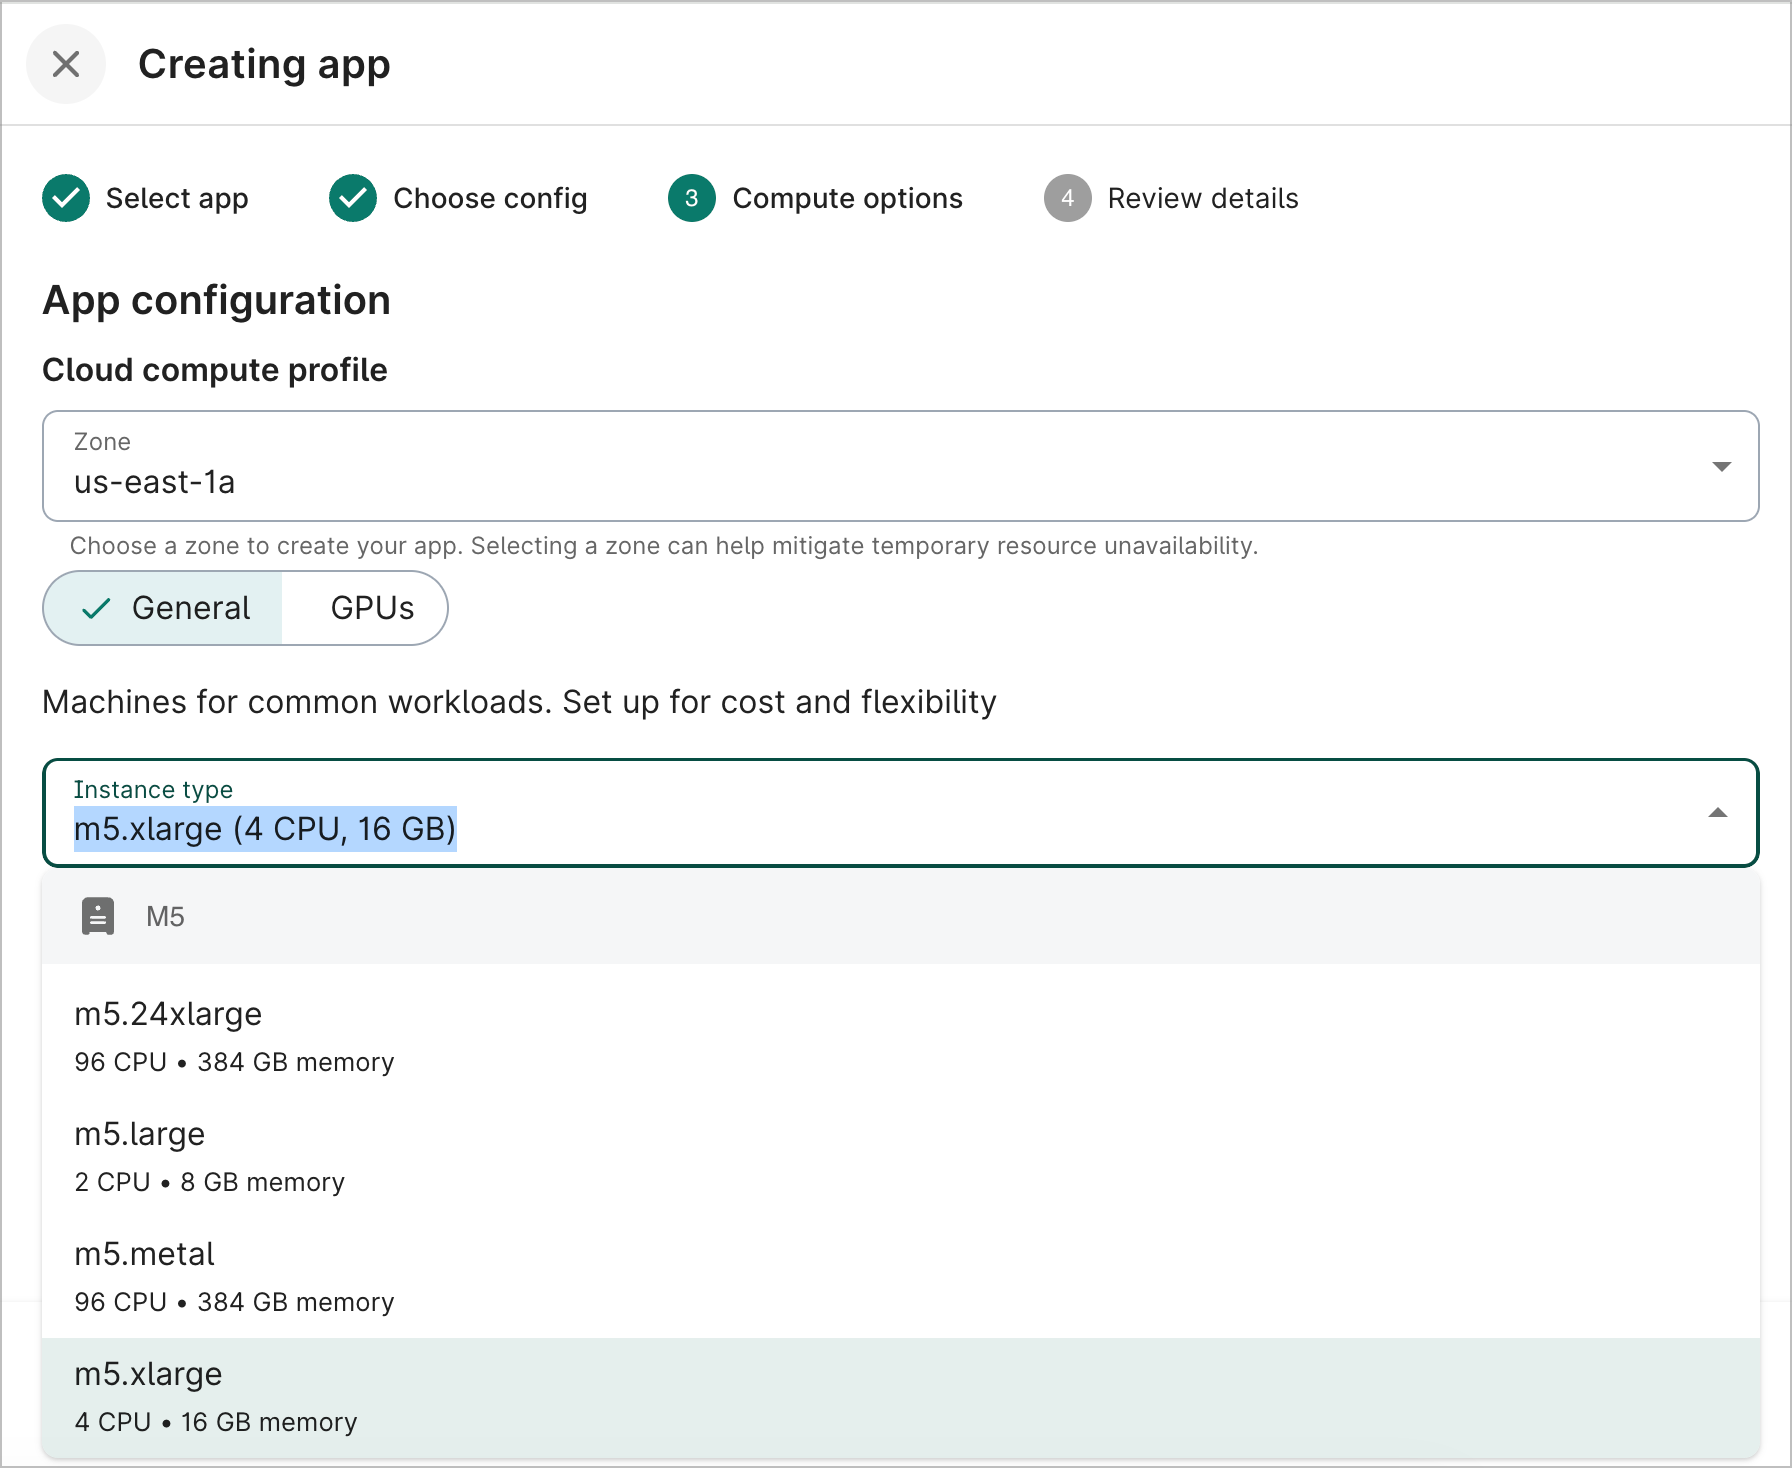
Task: Switch to the GPUs machine category
Action: click(371, 607)
